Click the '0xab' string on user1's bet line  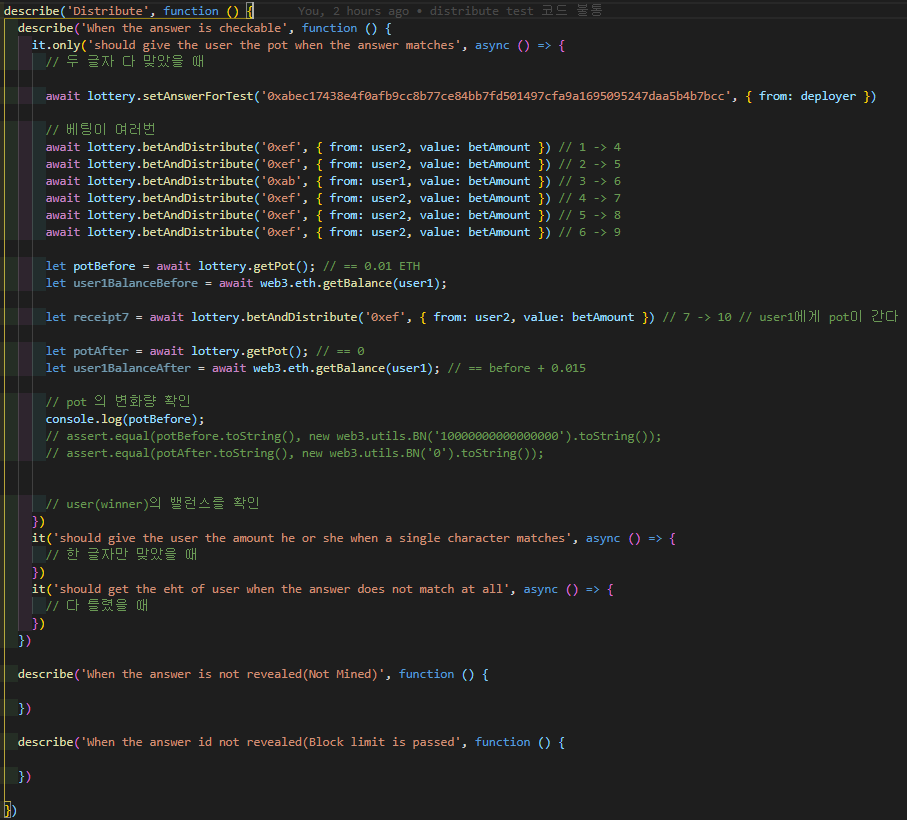(x=281, y=181)
